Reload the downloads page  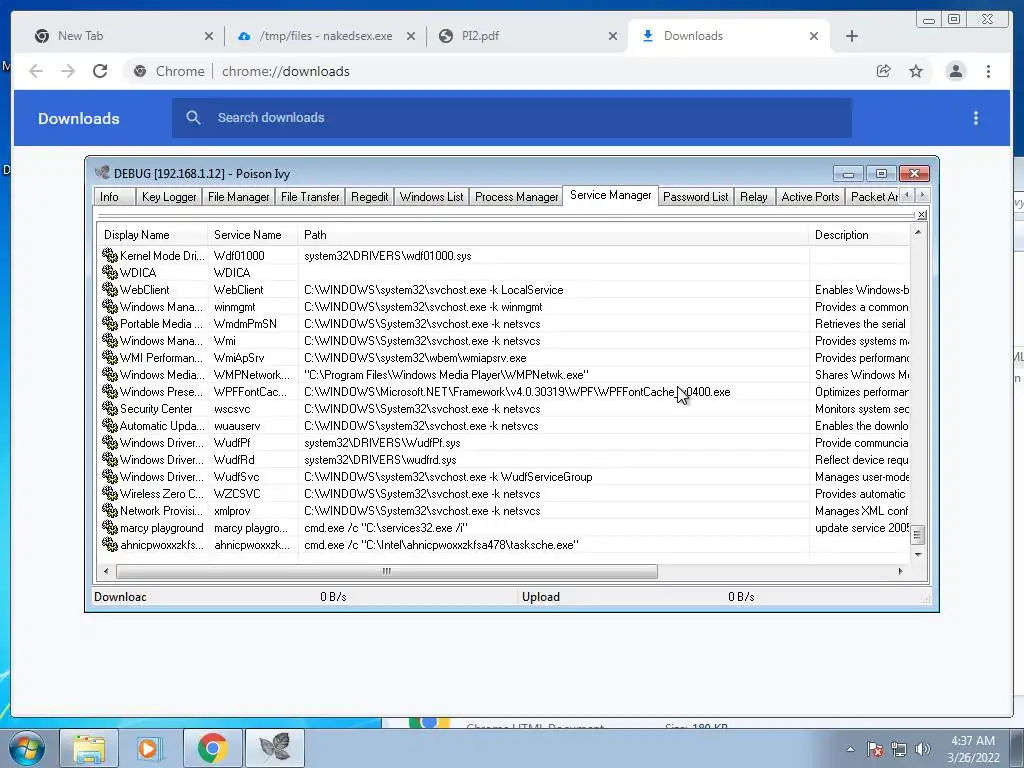tap(100, 71)
